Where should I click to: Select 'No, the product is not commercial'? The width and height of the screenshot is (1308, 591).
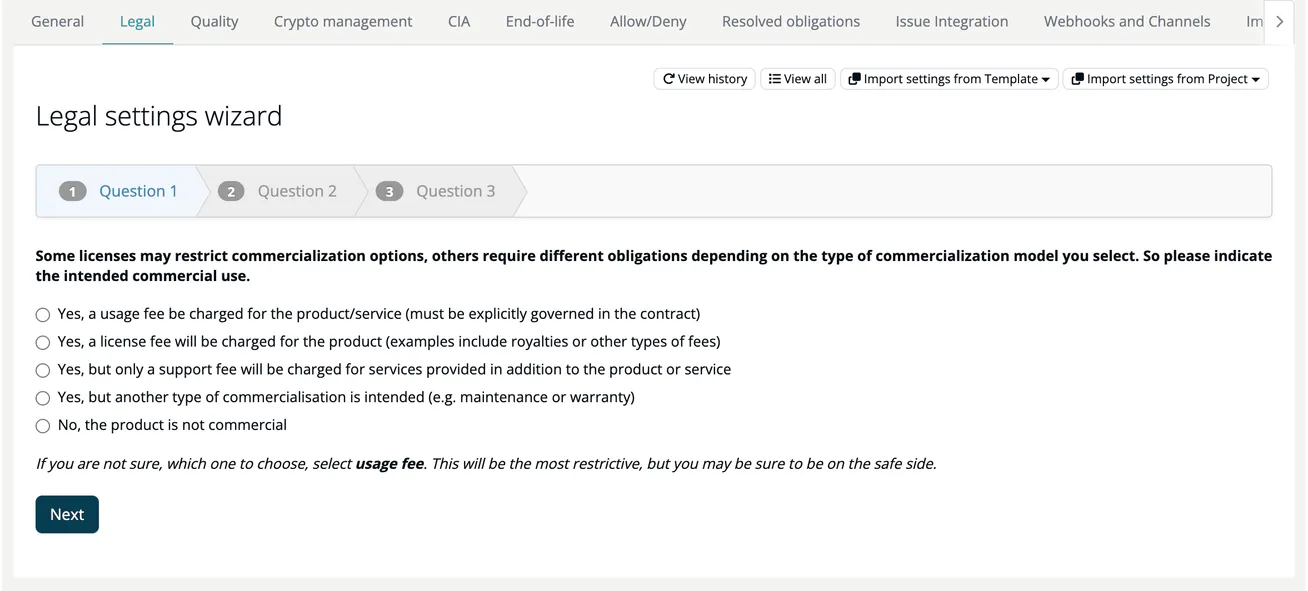point(42,426)
